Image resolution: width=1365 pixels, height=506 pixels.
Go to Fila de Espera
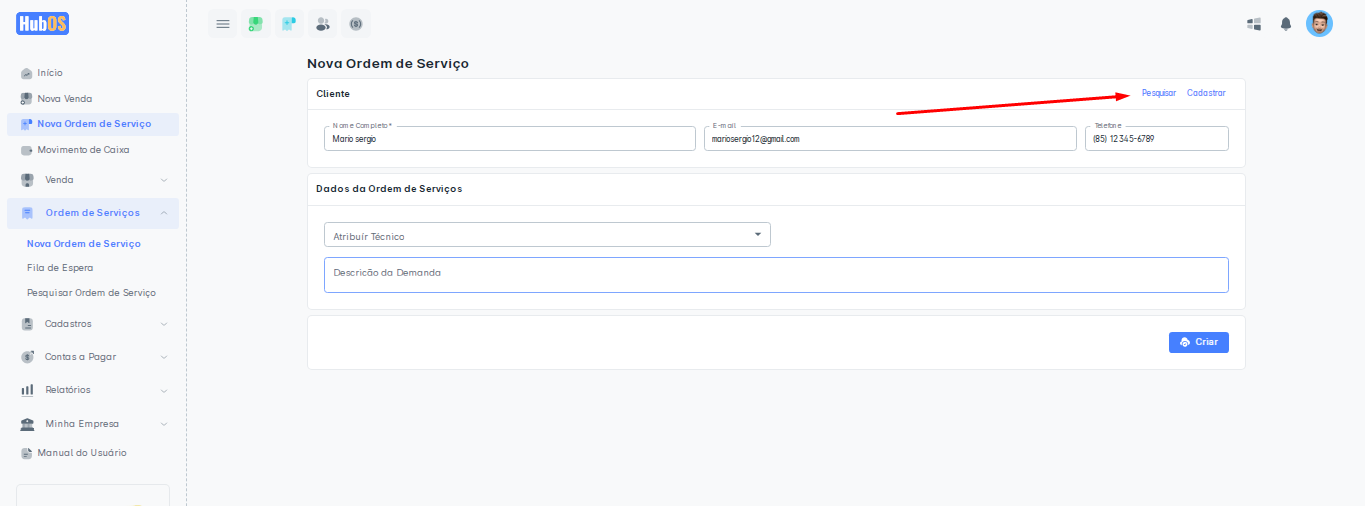click(x=60, y=268)
